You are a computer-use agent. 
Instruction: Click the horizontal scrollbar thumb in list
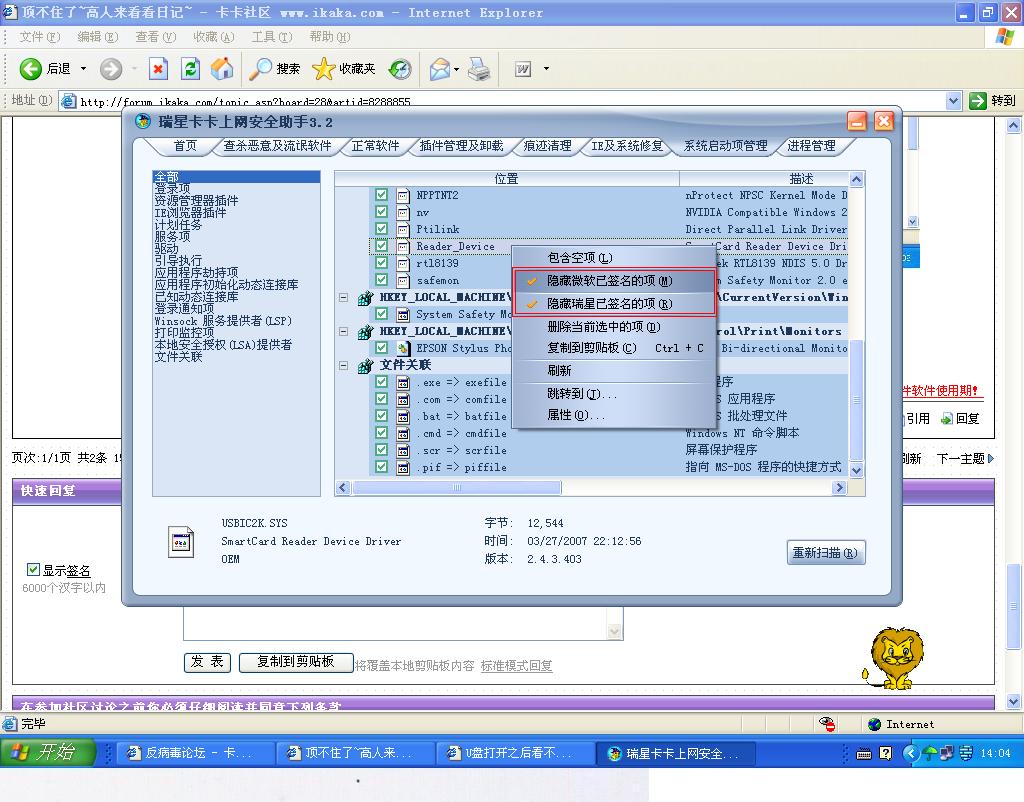456,487
